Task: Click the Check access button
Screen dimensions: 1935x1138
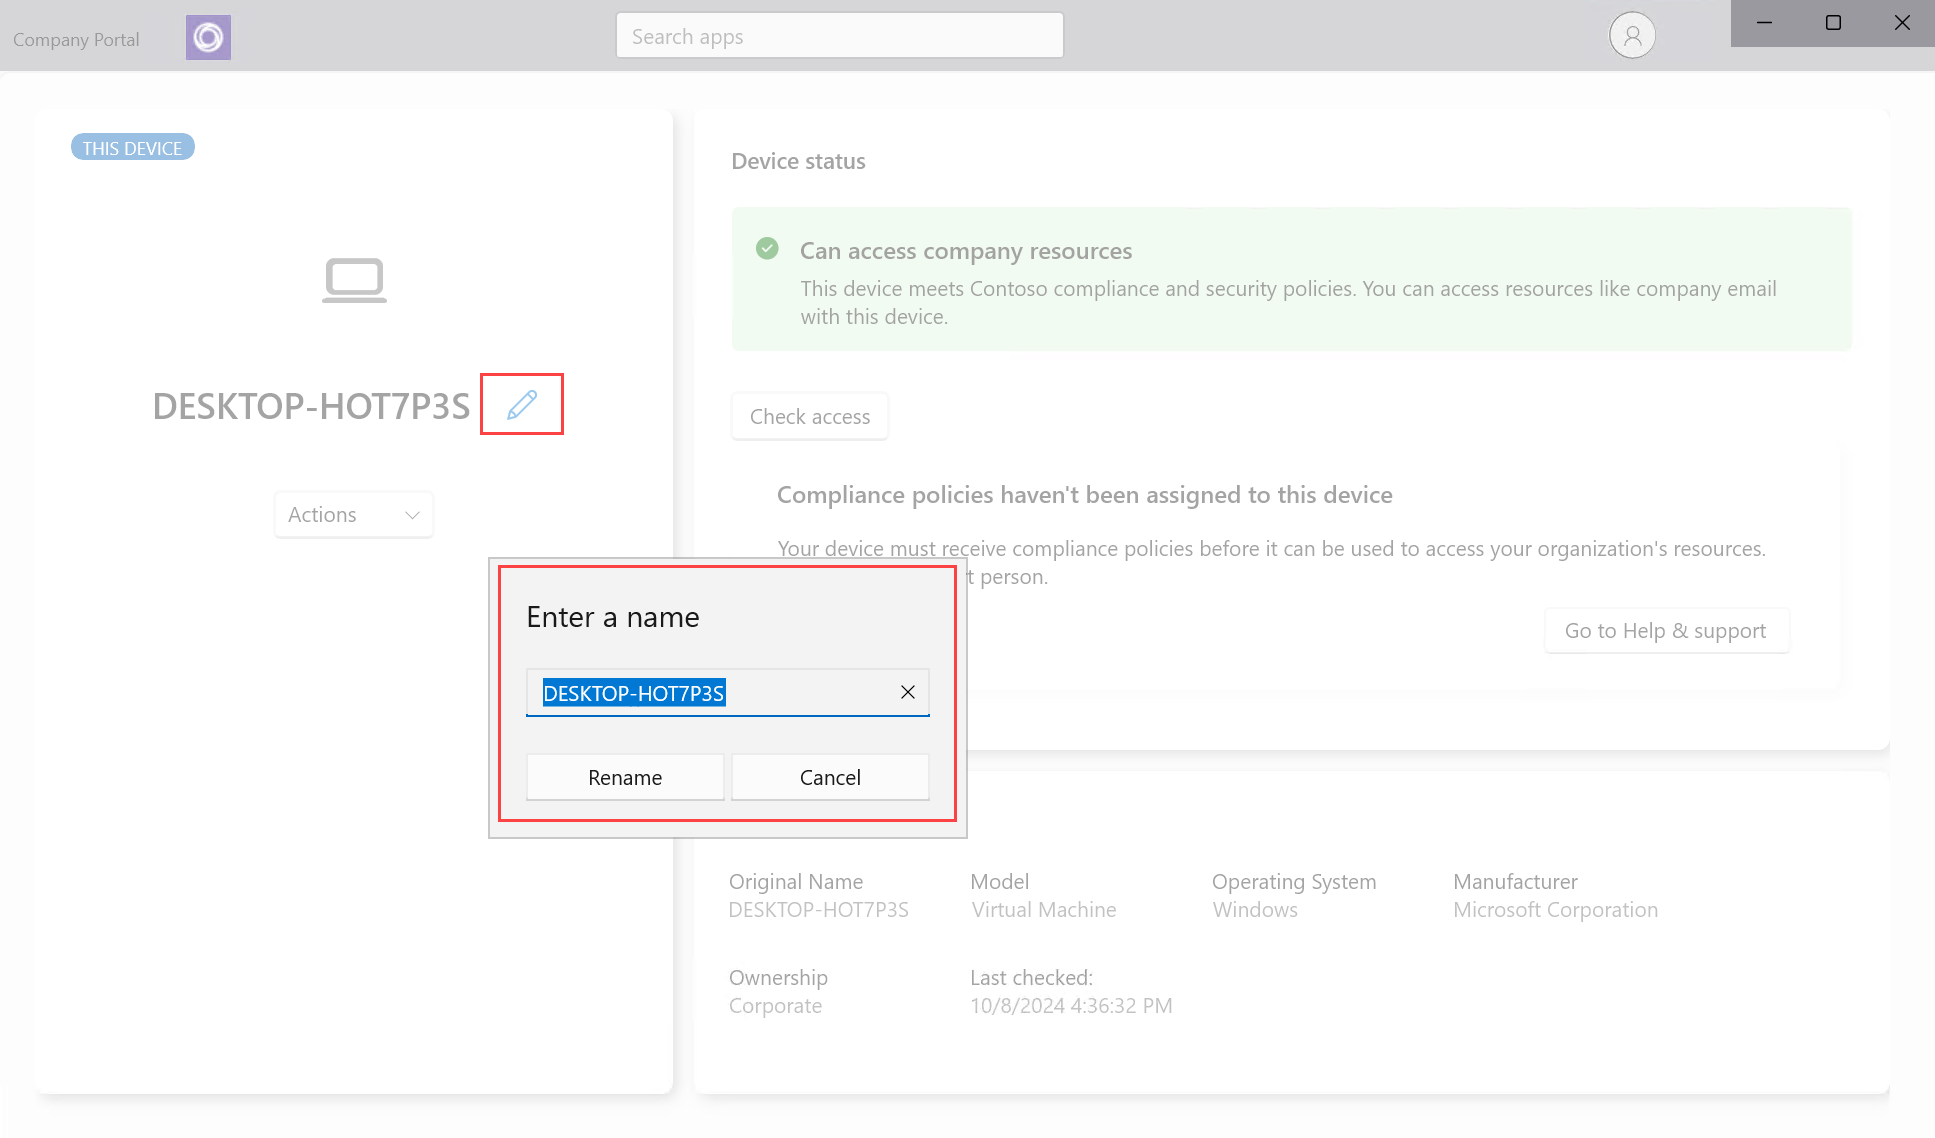Action: (808, 416)
